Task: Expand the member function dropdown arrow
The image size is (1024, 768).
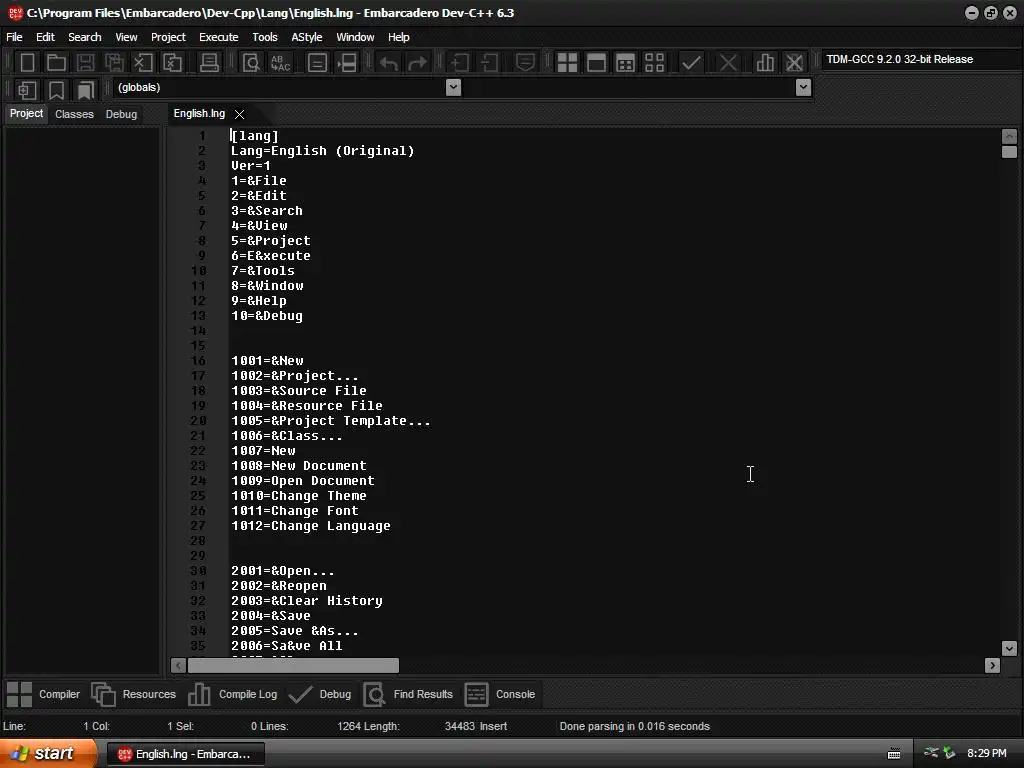Action: click(803, 87)
